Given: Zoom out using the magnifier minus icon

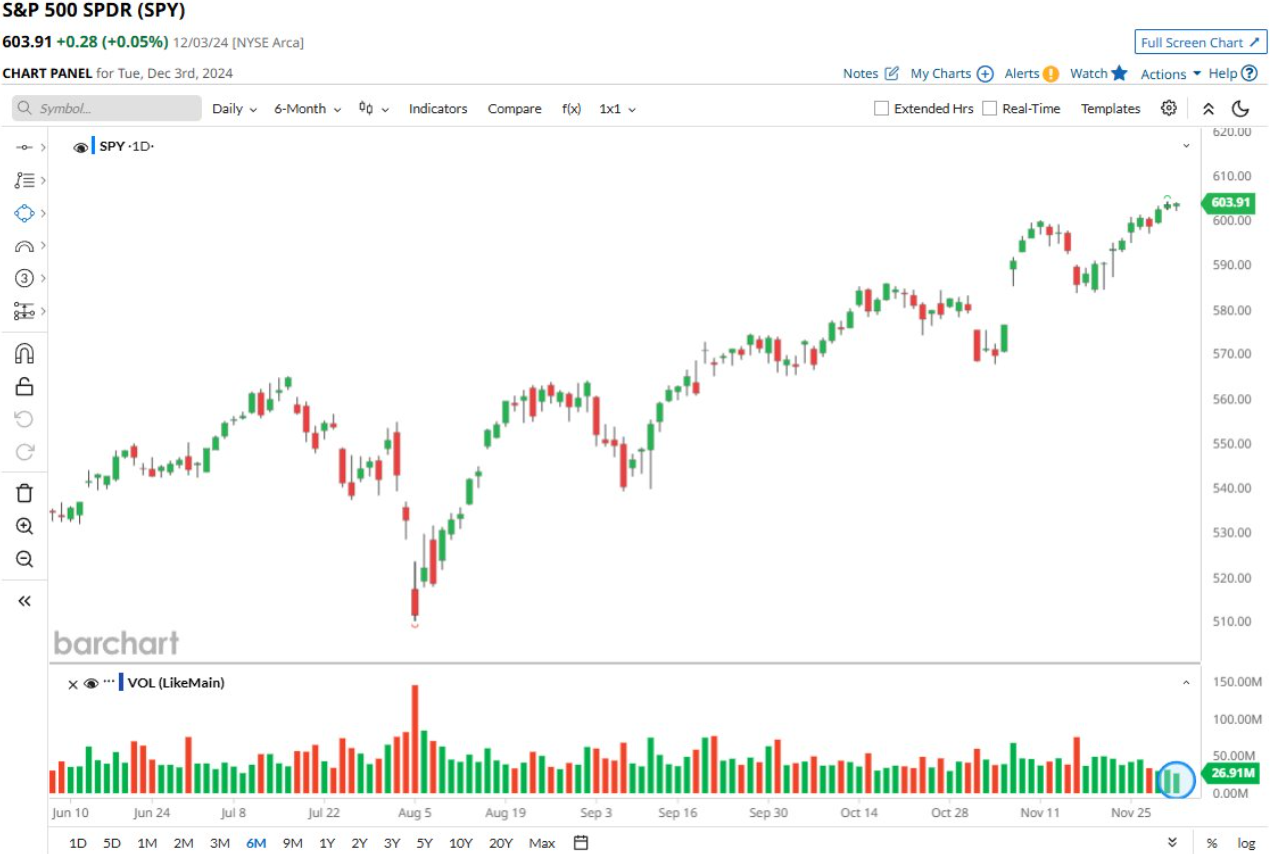Looking at the screenshot, I should pos(25,559).
